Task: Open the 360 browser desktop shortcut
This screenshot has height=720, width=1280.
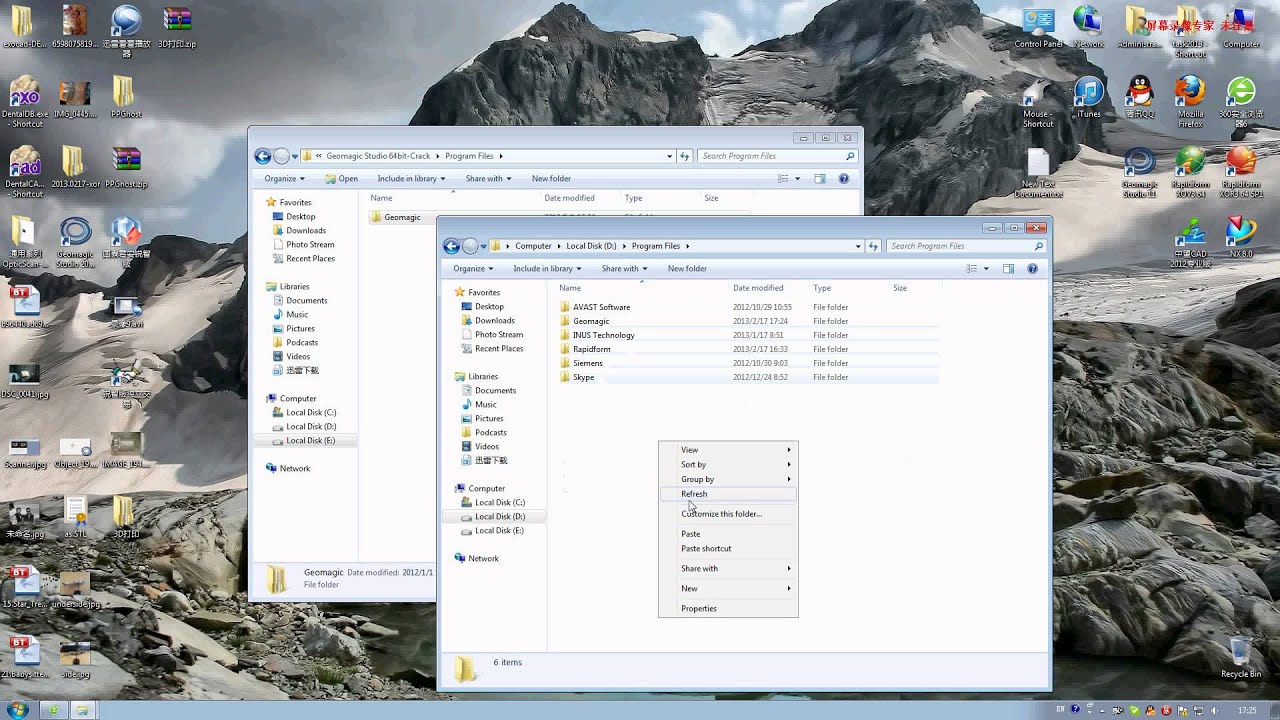Action: click(1241, 102)
